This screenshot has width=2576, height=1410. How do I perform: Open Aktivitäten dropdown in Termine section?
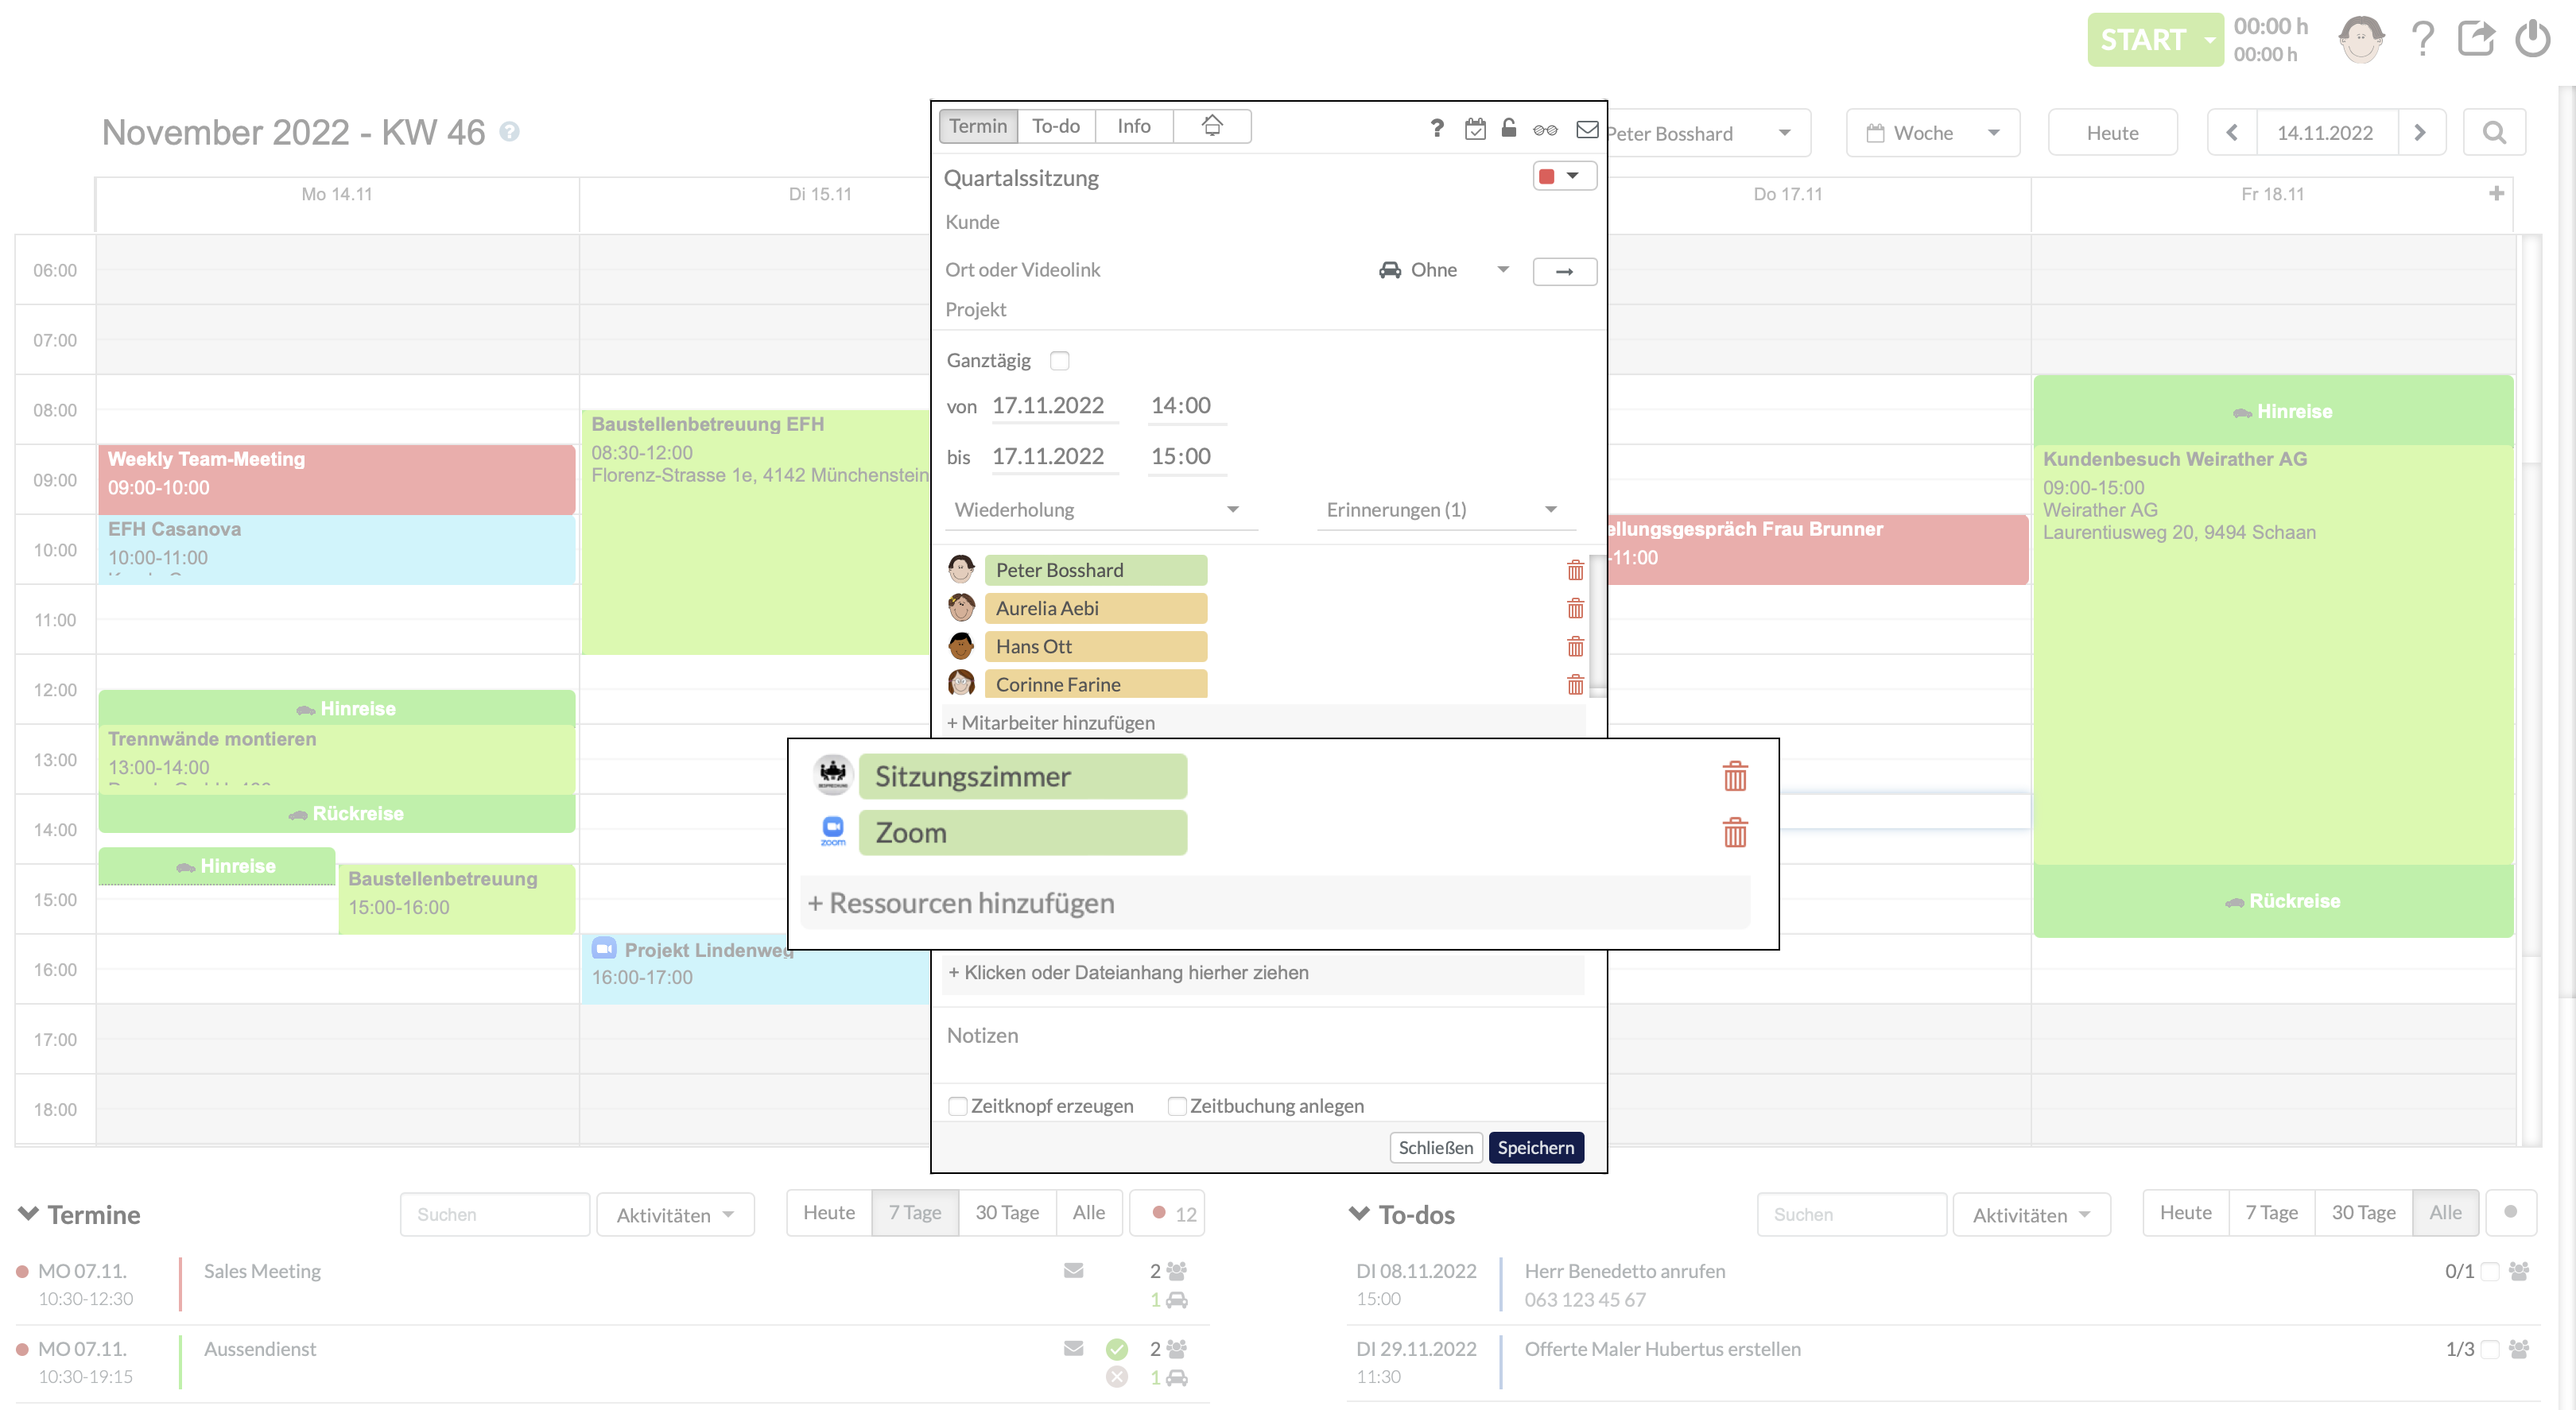(675, 1214)
